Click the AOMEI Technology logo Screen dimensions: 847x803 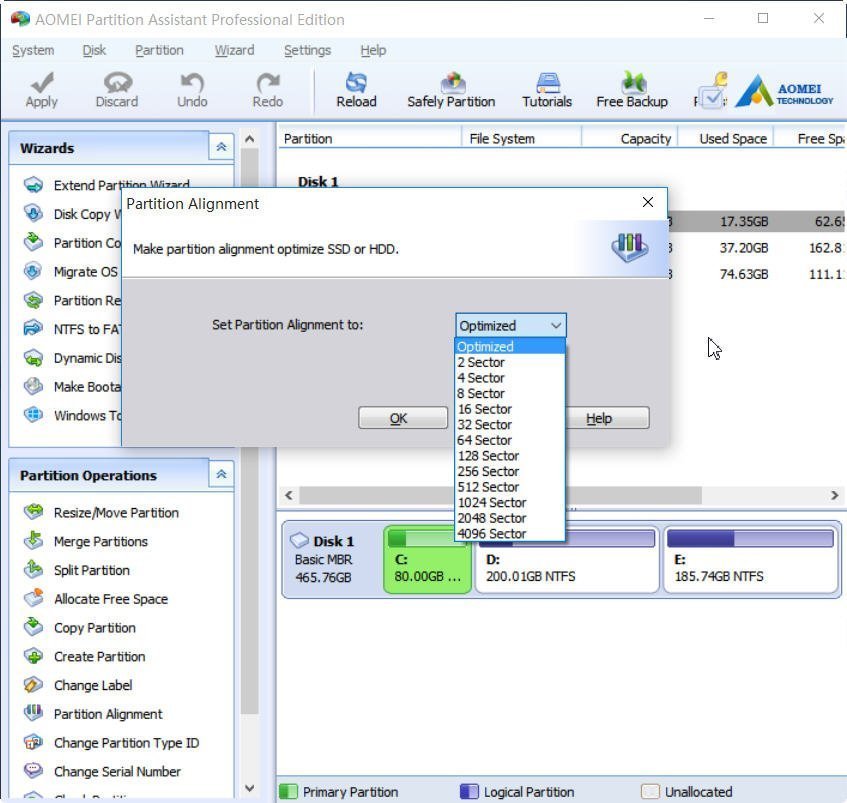click(x=784, y=90)
